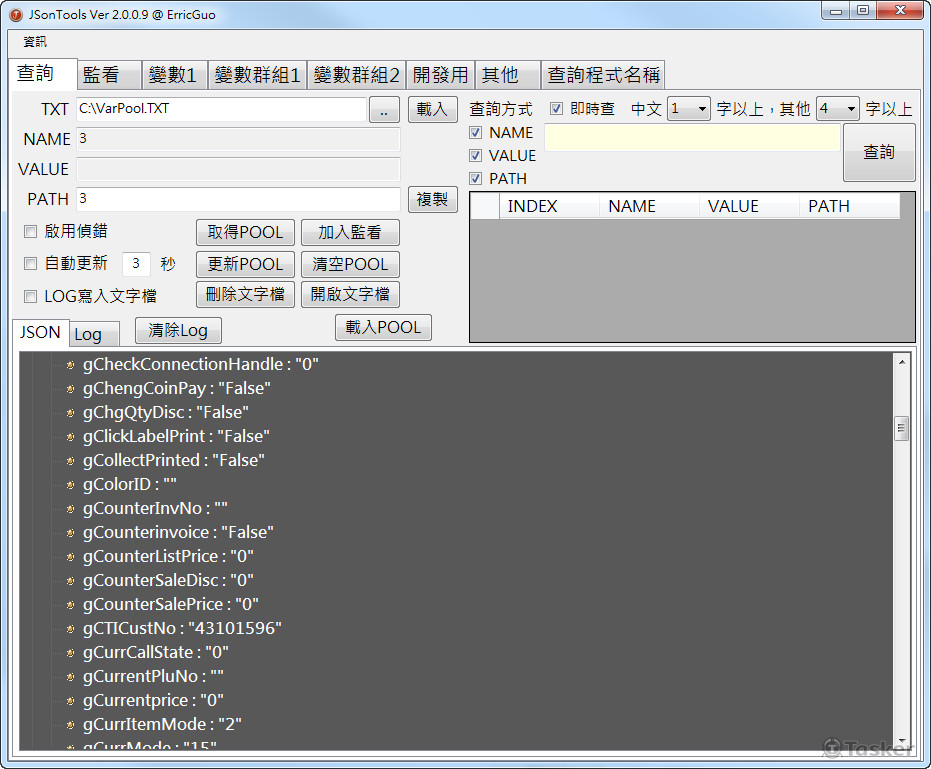The width and height of the screenshot is (931, 769).
Task: Click the 取得POOL button
Action: (245, 232)
